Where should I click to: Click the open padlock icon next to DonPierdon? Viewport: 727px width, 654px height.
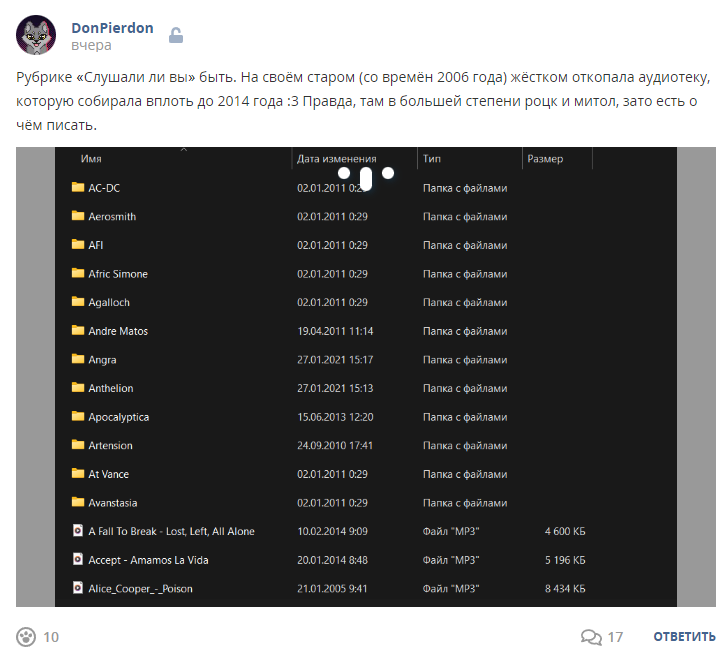[x=176, y=35]
